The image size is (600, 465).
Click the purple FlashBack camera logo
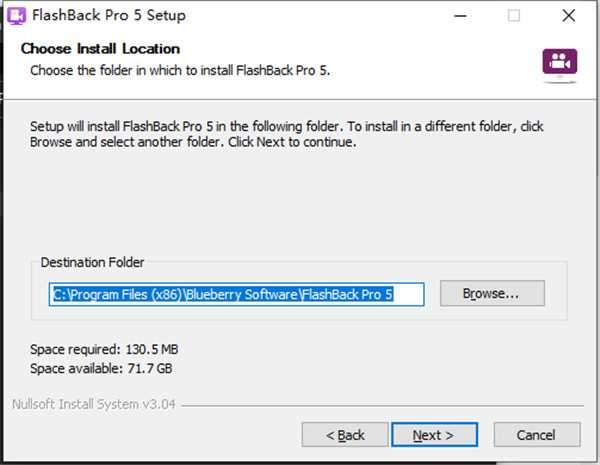click(559, 61)
